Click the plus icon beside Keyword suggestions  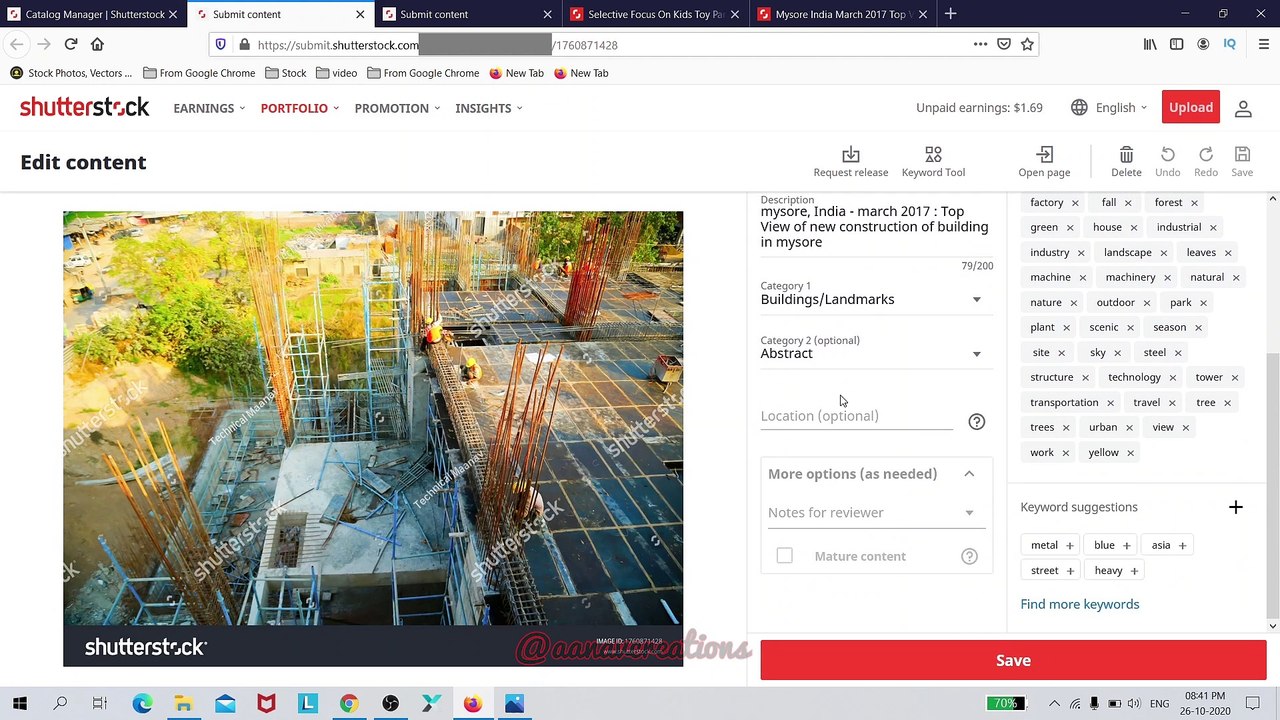(1235, 507)
